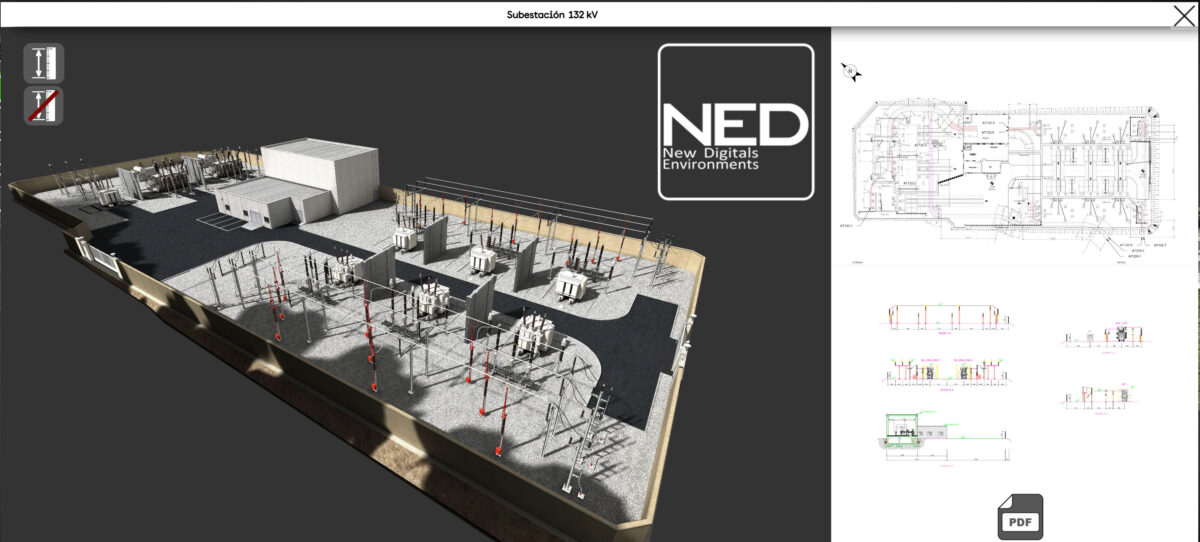This screenshot has height=542, width=1200.
Task: Select the rightmost power transformer in the yard
Action: [573, 285]
